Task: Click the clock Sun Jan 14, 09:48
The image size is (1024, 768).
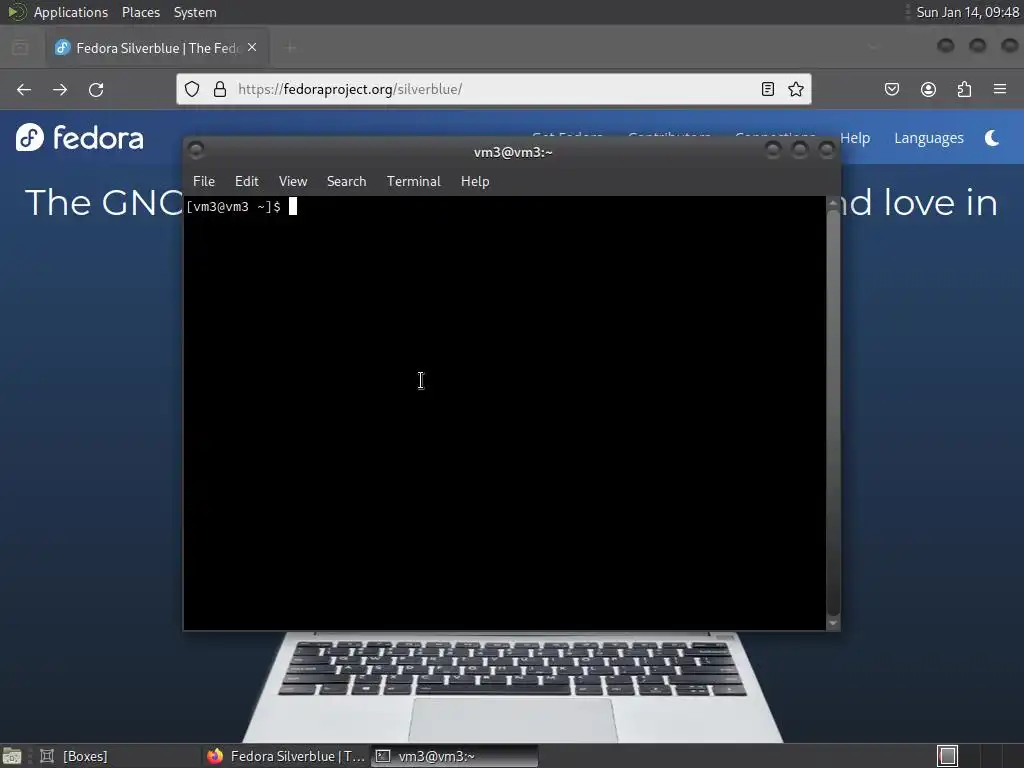Action: click(967, 12)
